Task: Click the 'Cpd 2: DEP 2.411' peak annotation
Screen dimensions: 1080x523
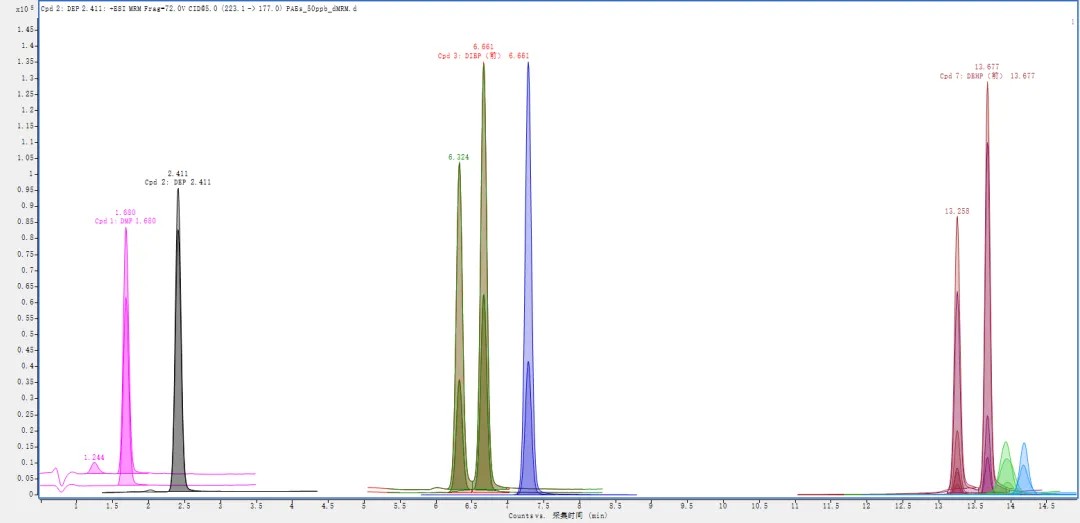Action: click(178, 183)
